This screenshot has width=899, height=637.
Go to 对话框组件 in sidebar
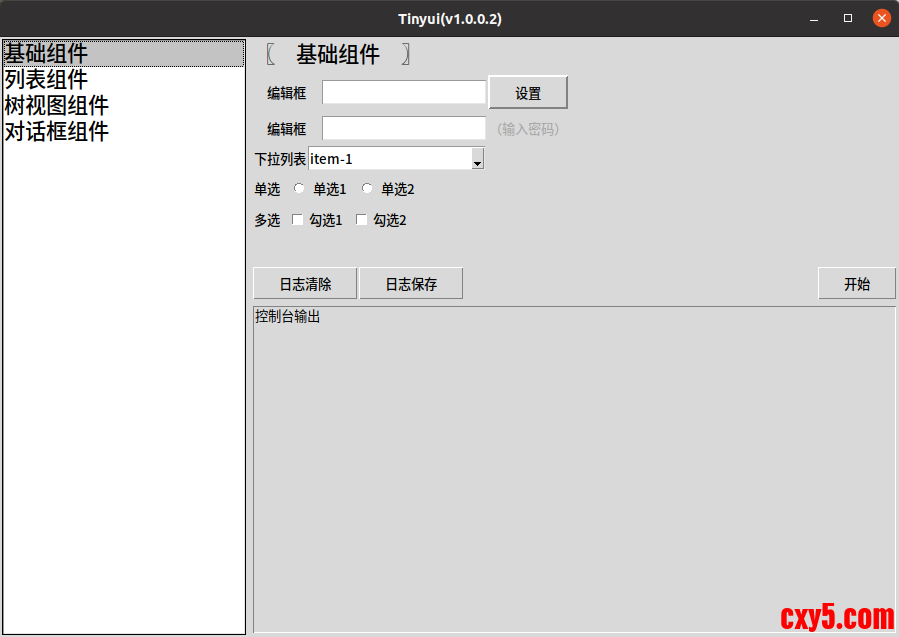tap(57, 132)
